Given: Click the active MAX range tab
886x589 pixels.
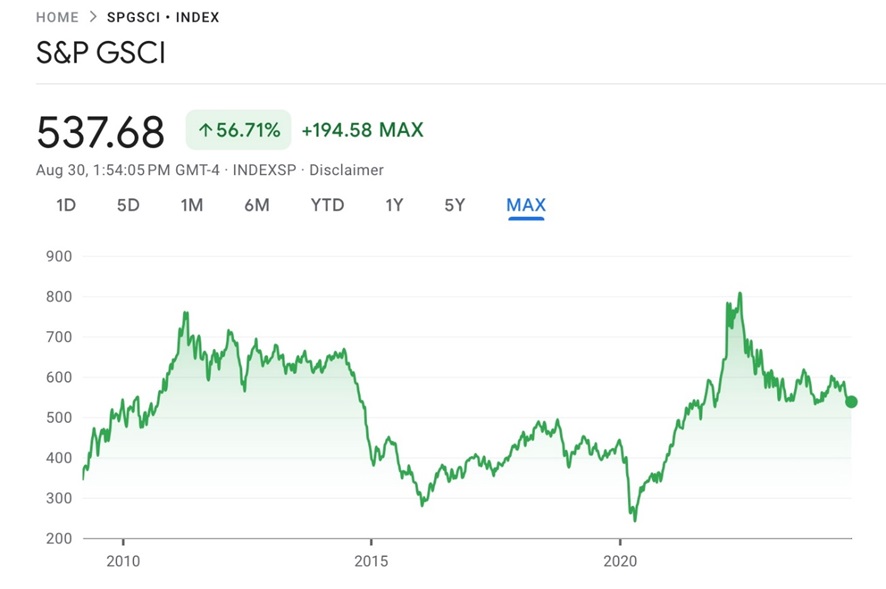Looking at the screenshot, I should (526, 205).
